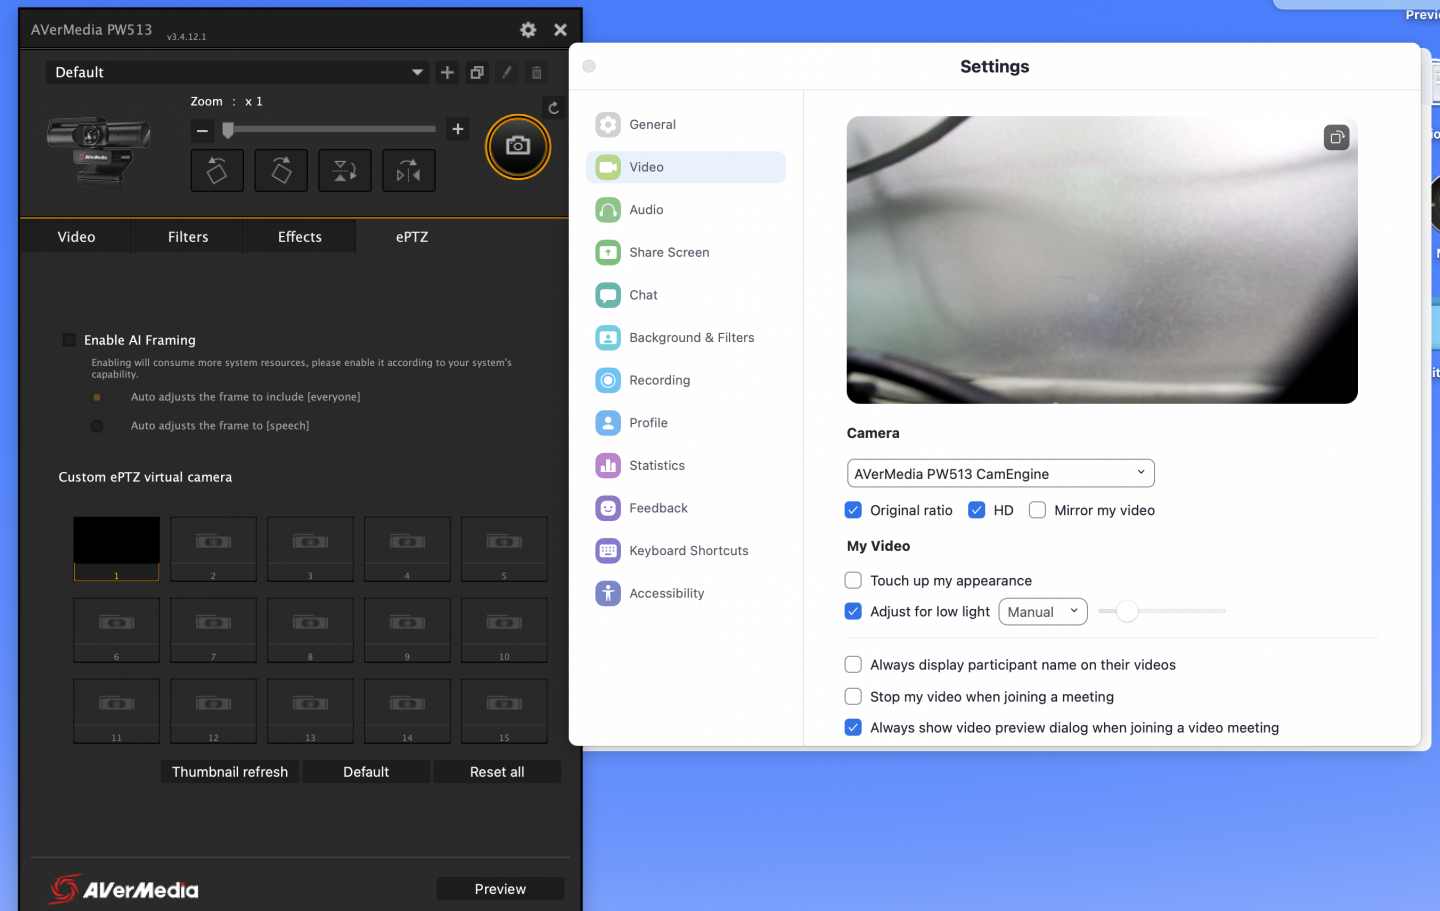This screenshot has height=911, width=1440.
Task: Select auto adjust frame to include everyone
Action: tap(97, 397)
